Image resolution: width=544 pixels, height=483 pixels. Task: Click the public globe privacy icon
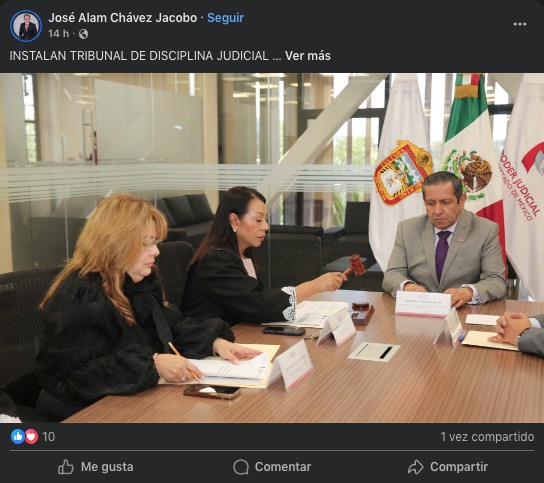(x=83, y=34)
